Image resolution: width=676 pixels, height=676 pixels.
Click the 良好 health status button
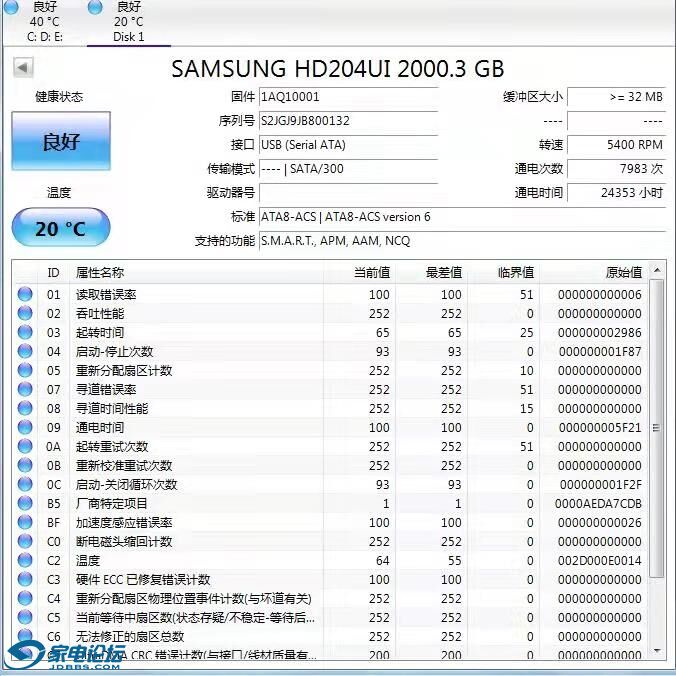61,141
